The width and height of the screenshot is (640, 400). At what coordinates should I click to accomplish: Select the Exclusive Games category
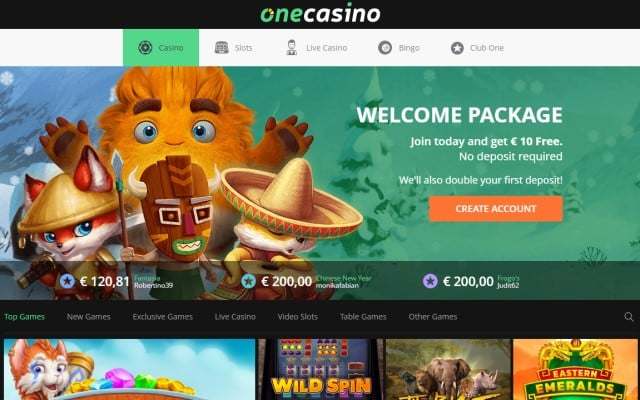[x=162, y=317]
